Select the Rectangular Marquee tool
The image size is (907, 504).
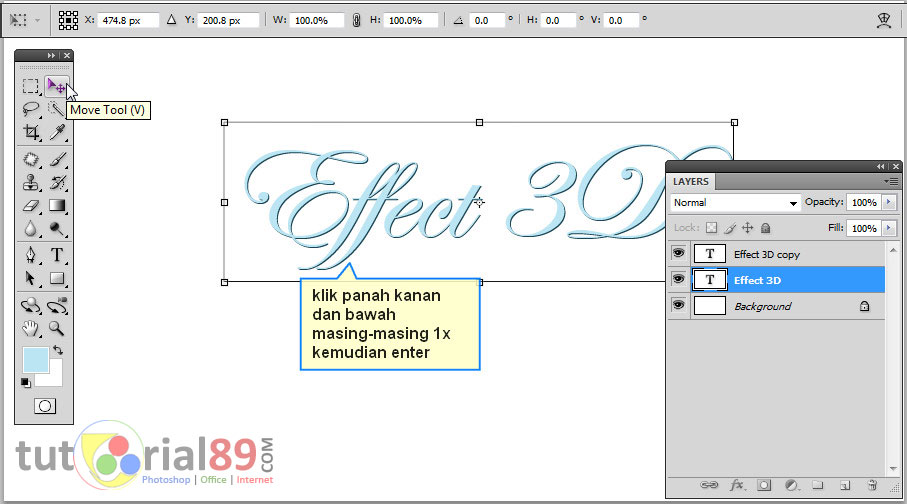pos(31,86)
